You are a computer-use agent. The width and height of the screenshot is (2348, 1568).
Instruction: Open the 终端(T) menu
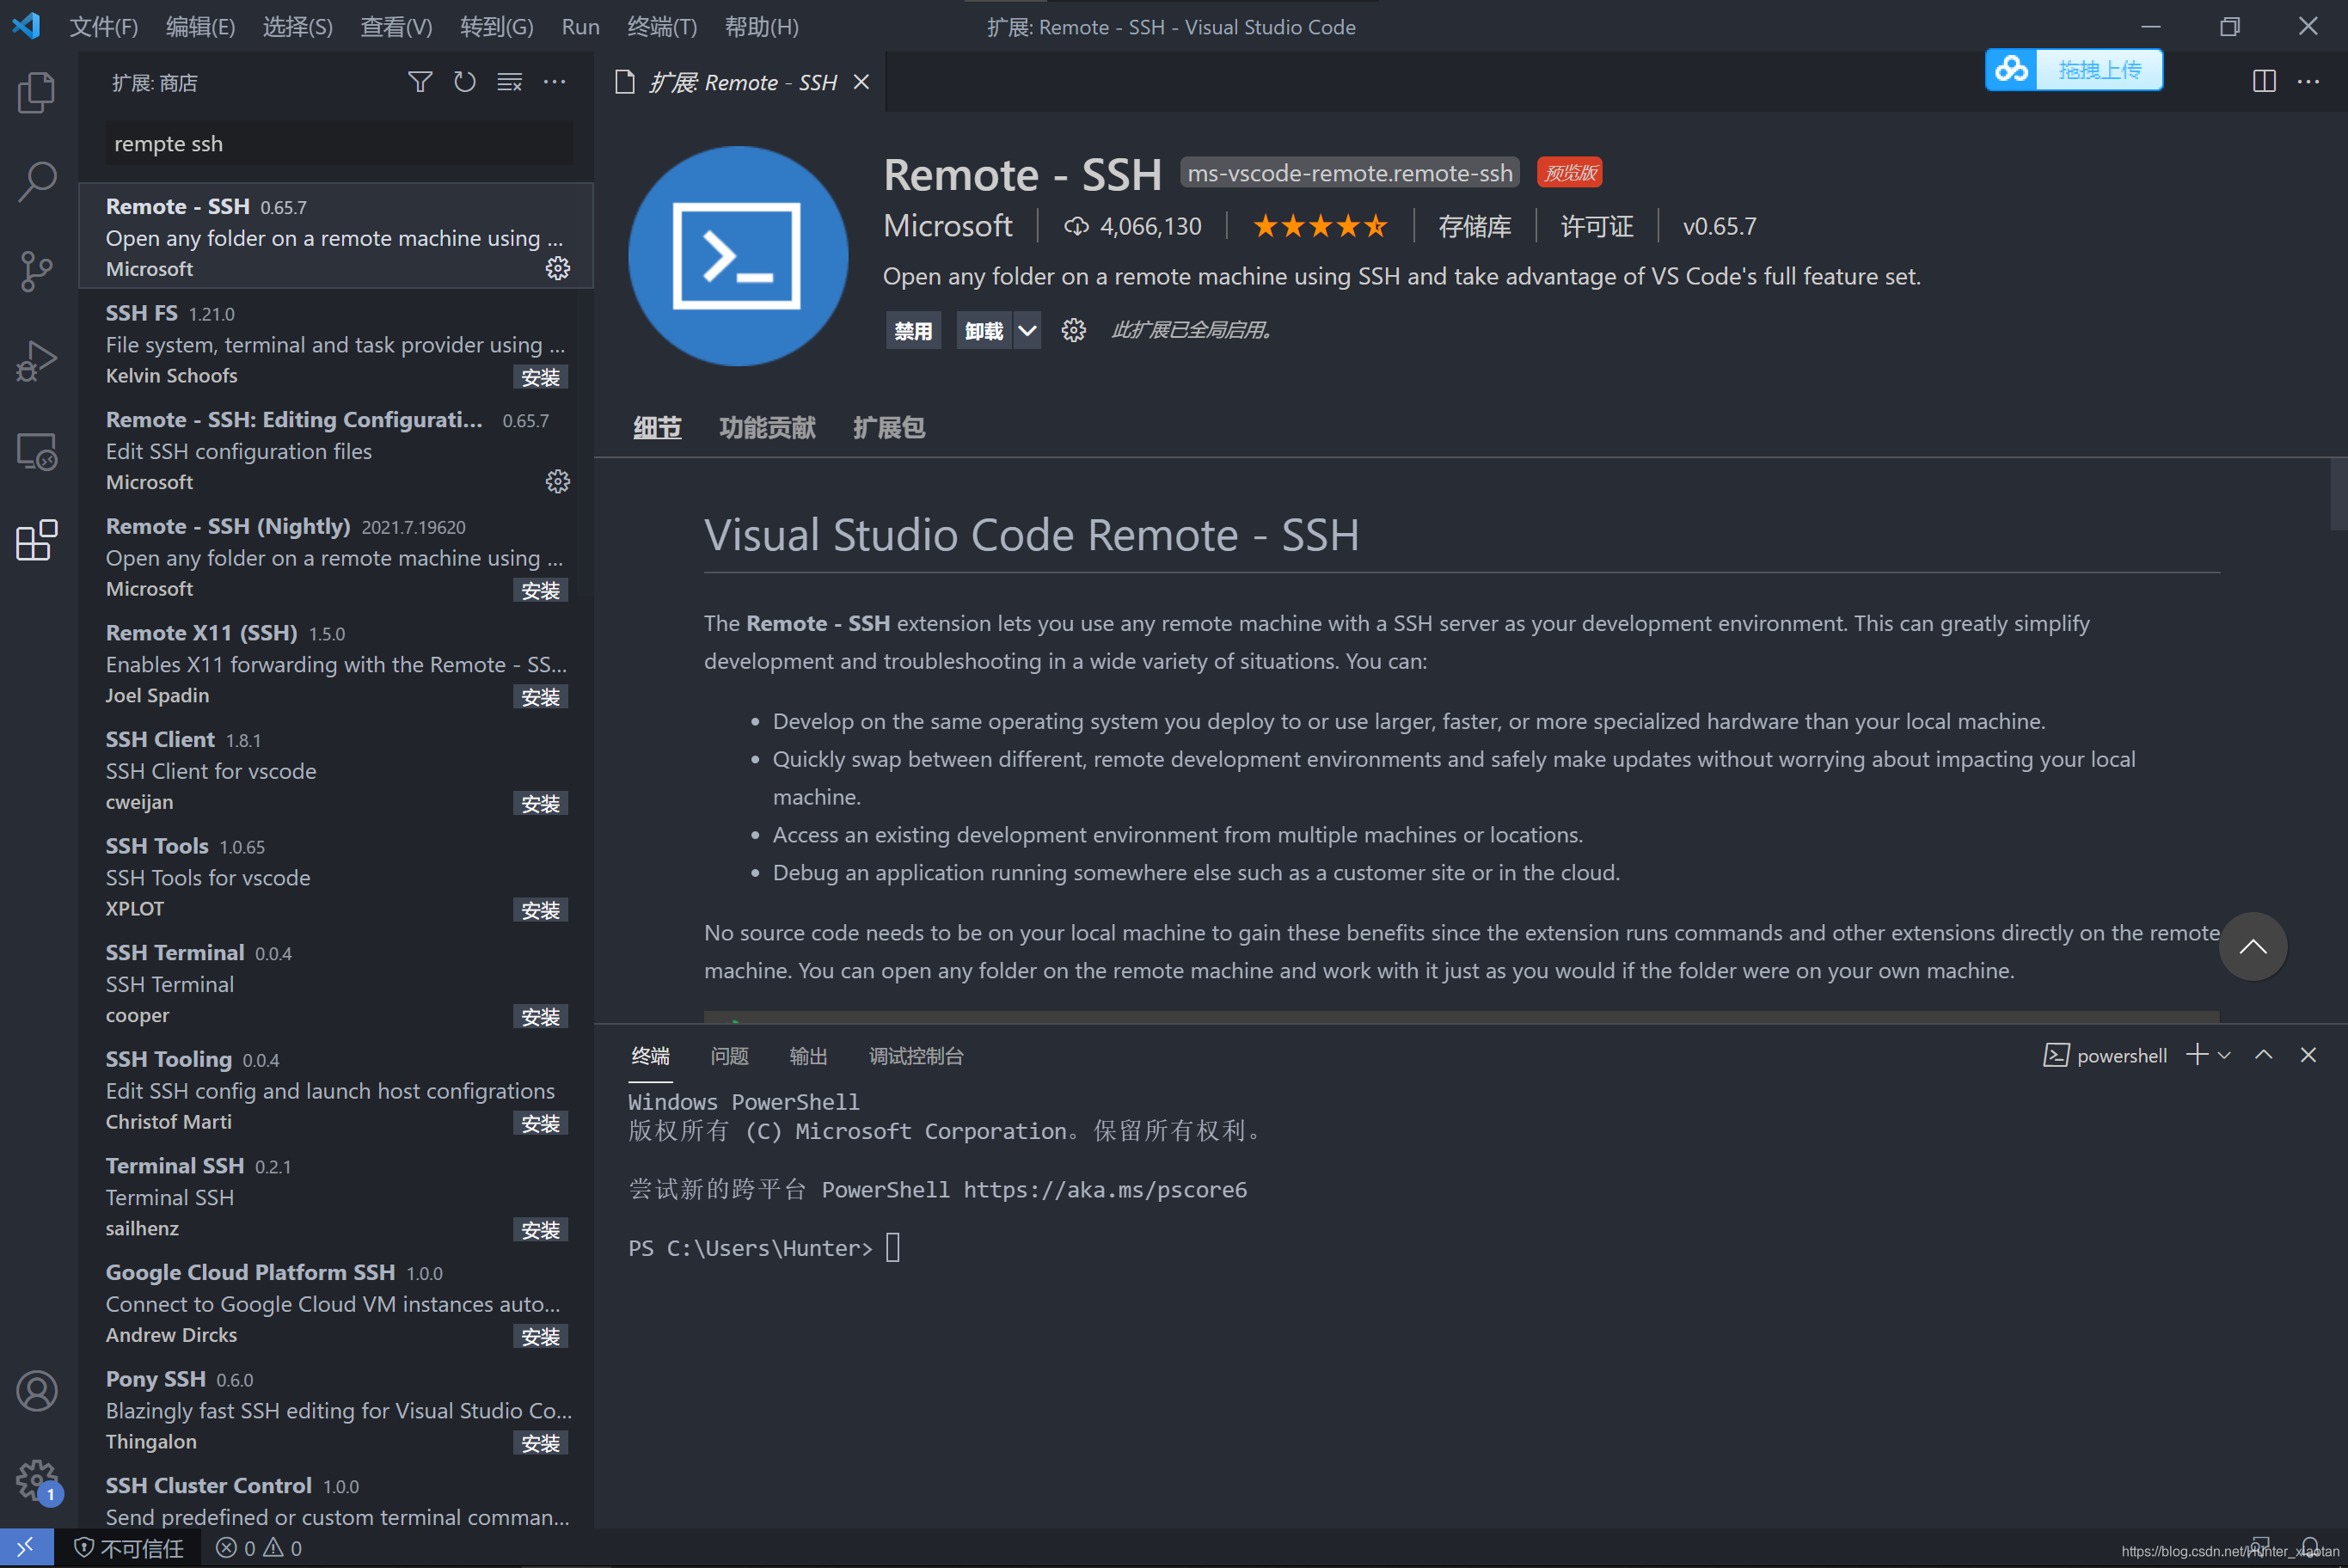[x=662, y=27]
